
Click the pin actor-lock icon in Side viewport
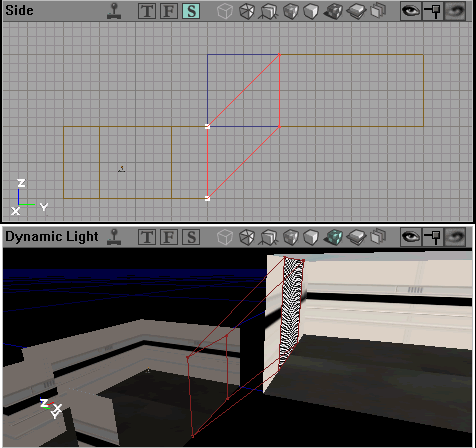(x=433, y=11)
